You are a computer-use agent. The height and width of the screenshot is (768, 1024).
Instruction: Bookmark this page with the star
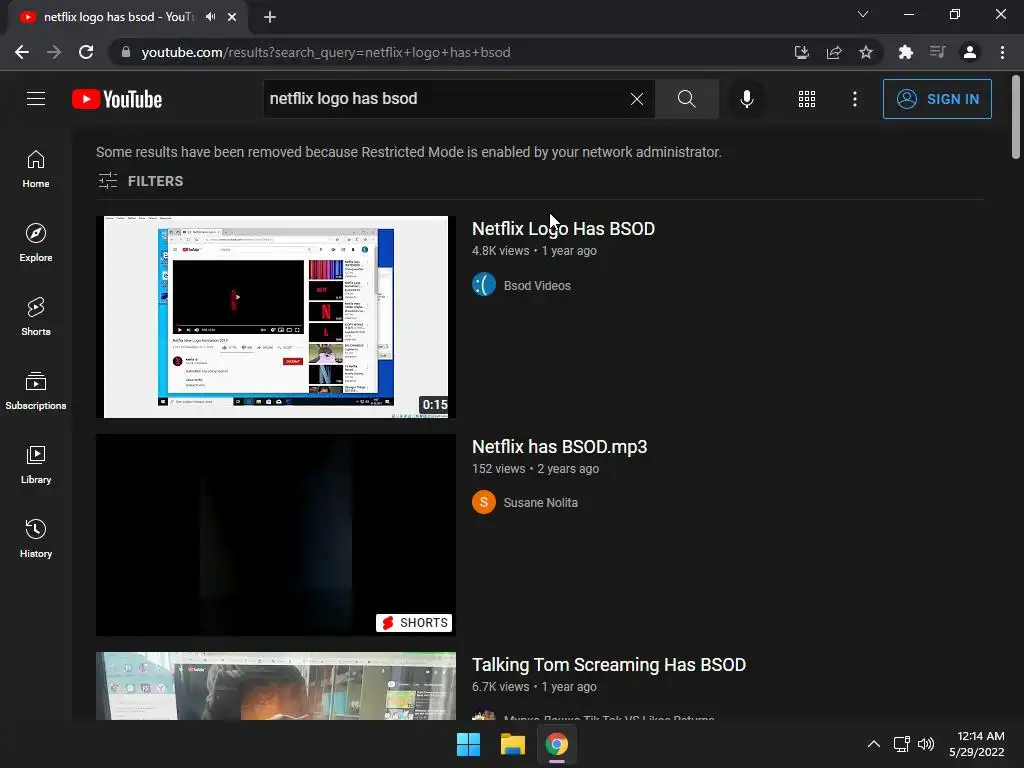click(866, 52)
